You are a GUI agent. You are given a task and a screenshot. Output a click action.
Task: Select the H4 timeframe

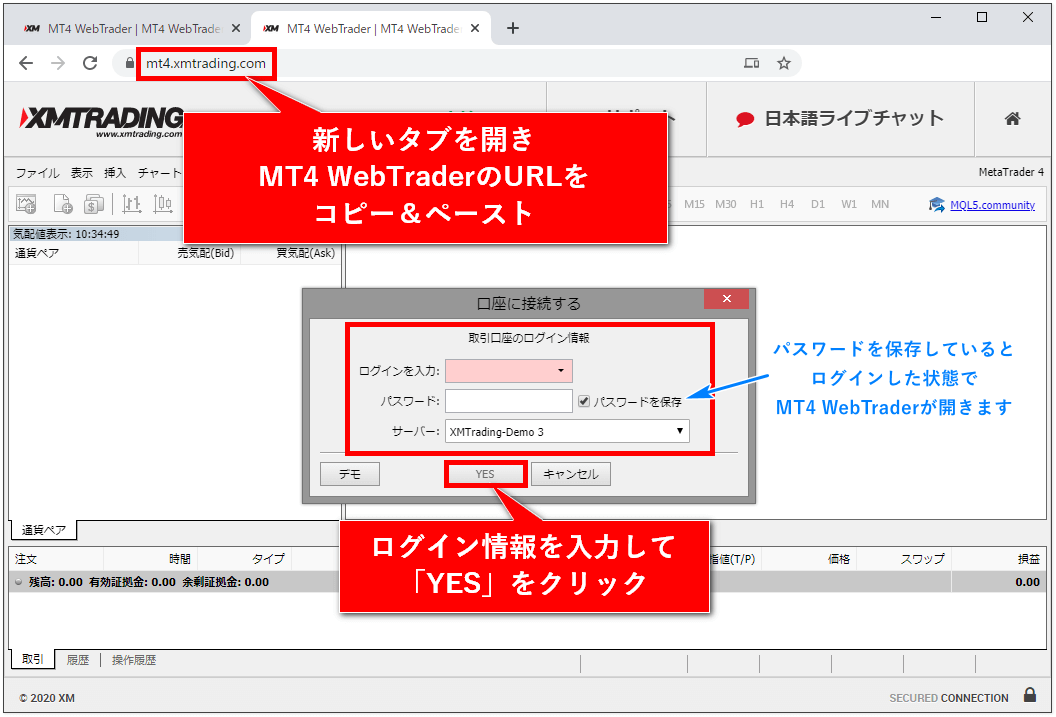tap(787, 204)
